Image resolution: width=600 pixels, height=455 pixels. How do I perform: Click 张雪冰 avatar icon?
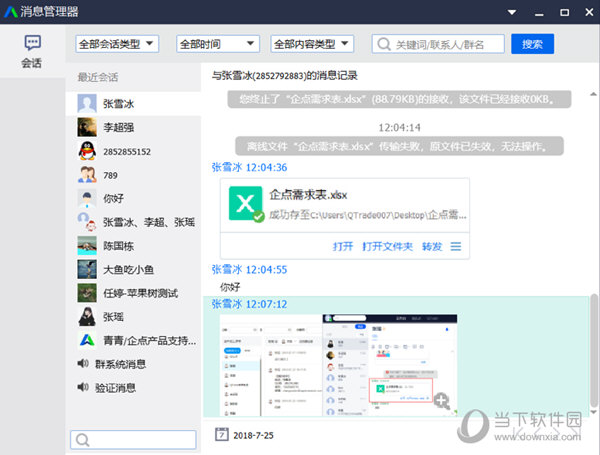(x=87, y=104)
